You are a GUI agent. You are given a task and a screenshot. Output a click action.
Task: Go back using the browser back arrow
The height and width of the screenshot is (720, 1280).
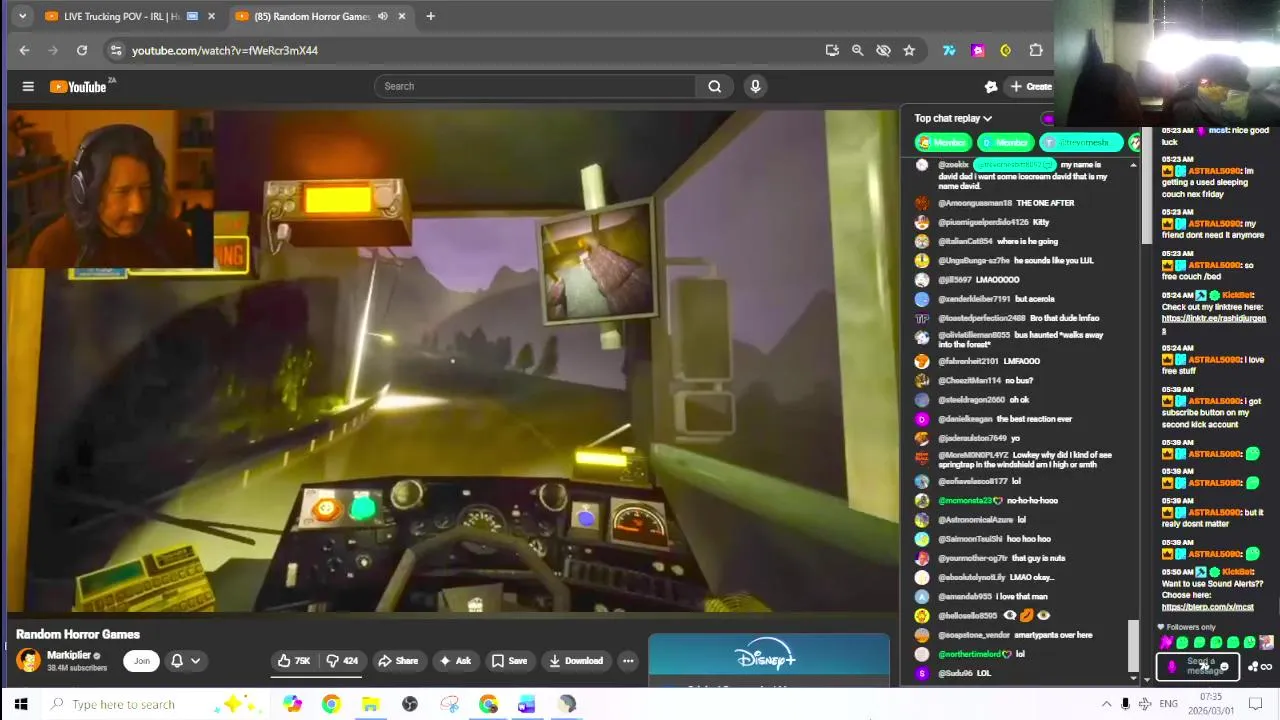24,50
